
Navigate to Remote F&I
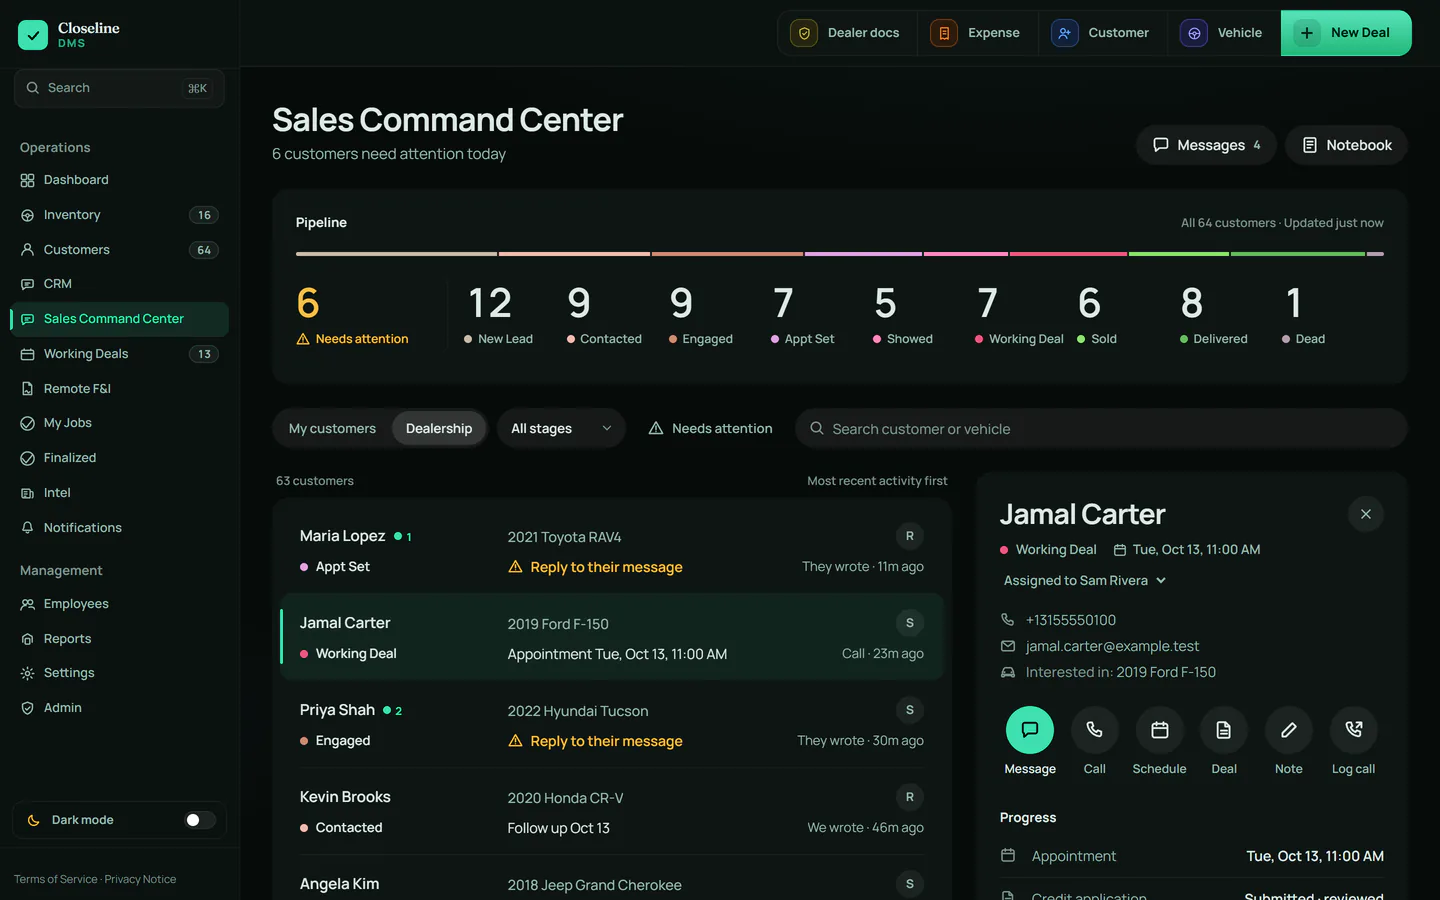tap(119, 389)
